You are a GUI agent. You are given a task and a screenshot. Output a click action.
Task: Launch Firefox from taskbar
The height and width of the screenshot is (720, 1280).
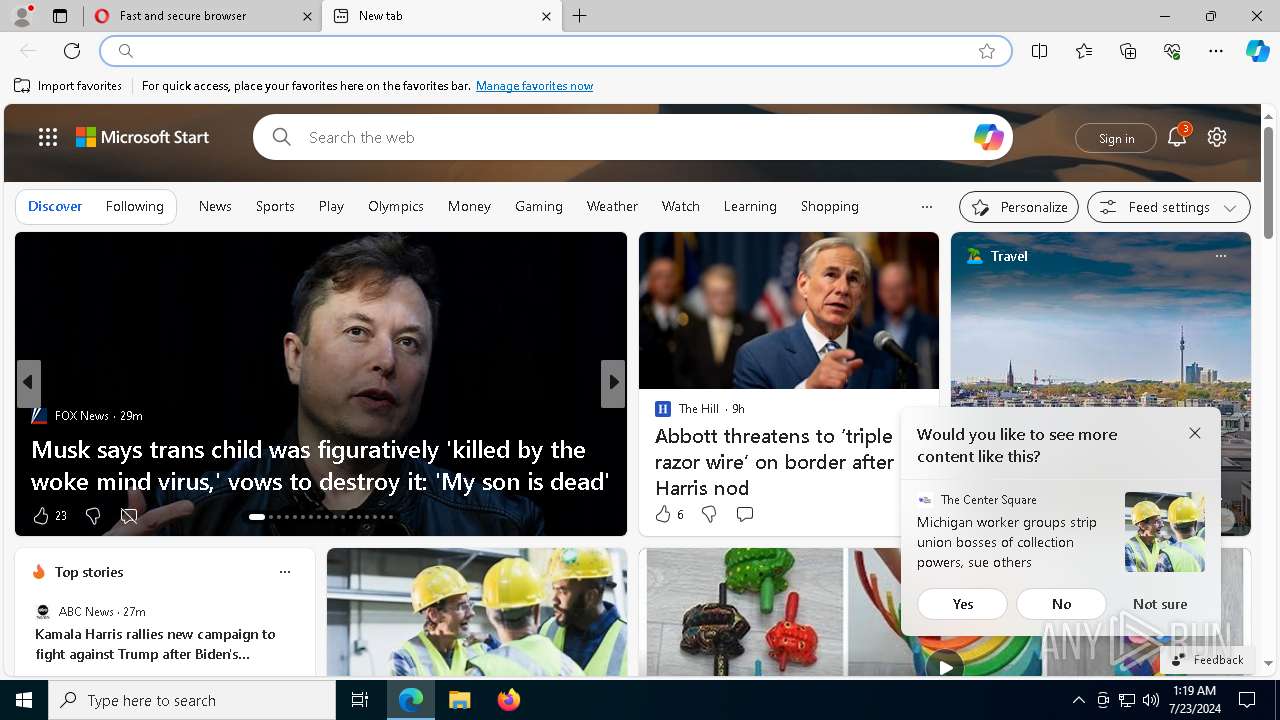pos(509,700)
